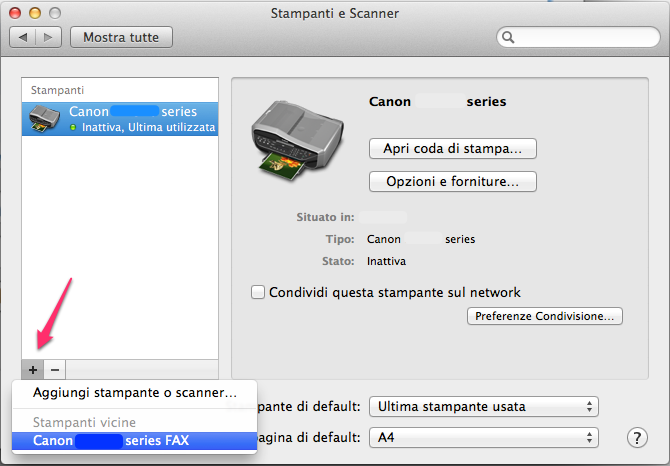Click the yellow minimize window button

coord(35,13)
